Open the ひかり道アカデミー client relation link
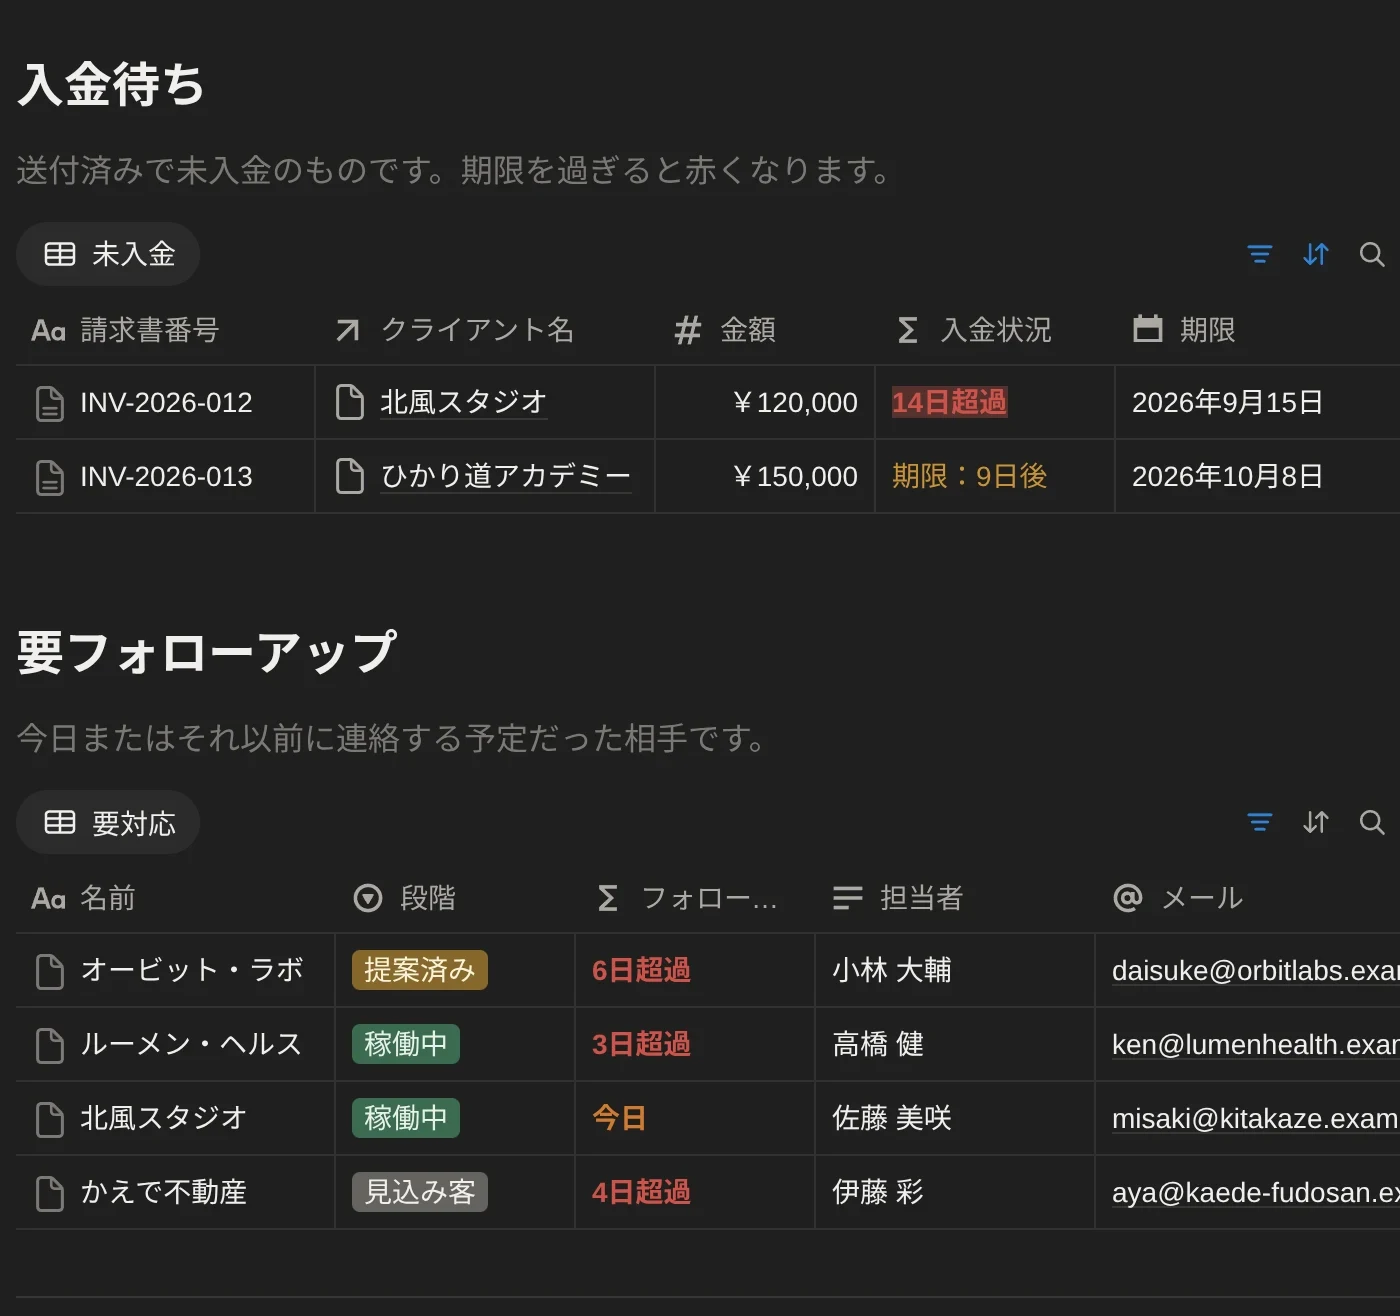This screenshot has width=1400, height=1316. [505, 476]
